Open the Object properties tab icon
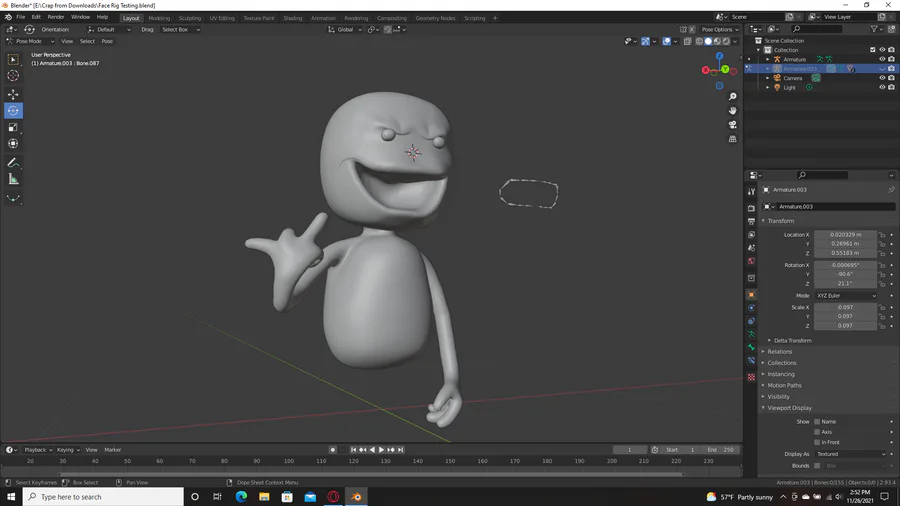 point(751,295)
